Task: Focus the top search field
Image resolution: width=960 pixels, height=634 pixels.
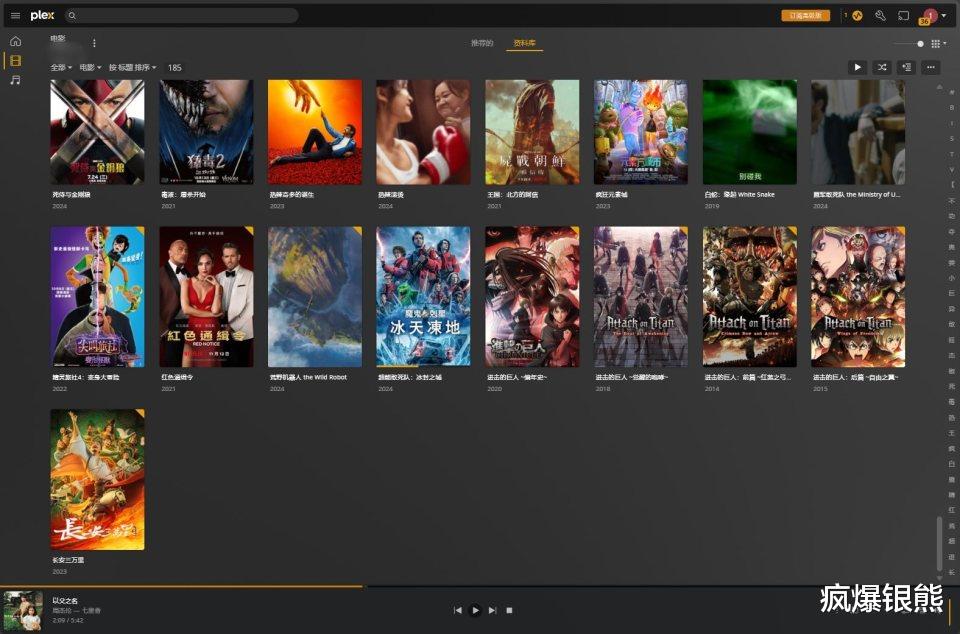Action: coord(181,15)
